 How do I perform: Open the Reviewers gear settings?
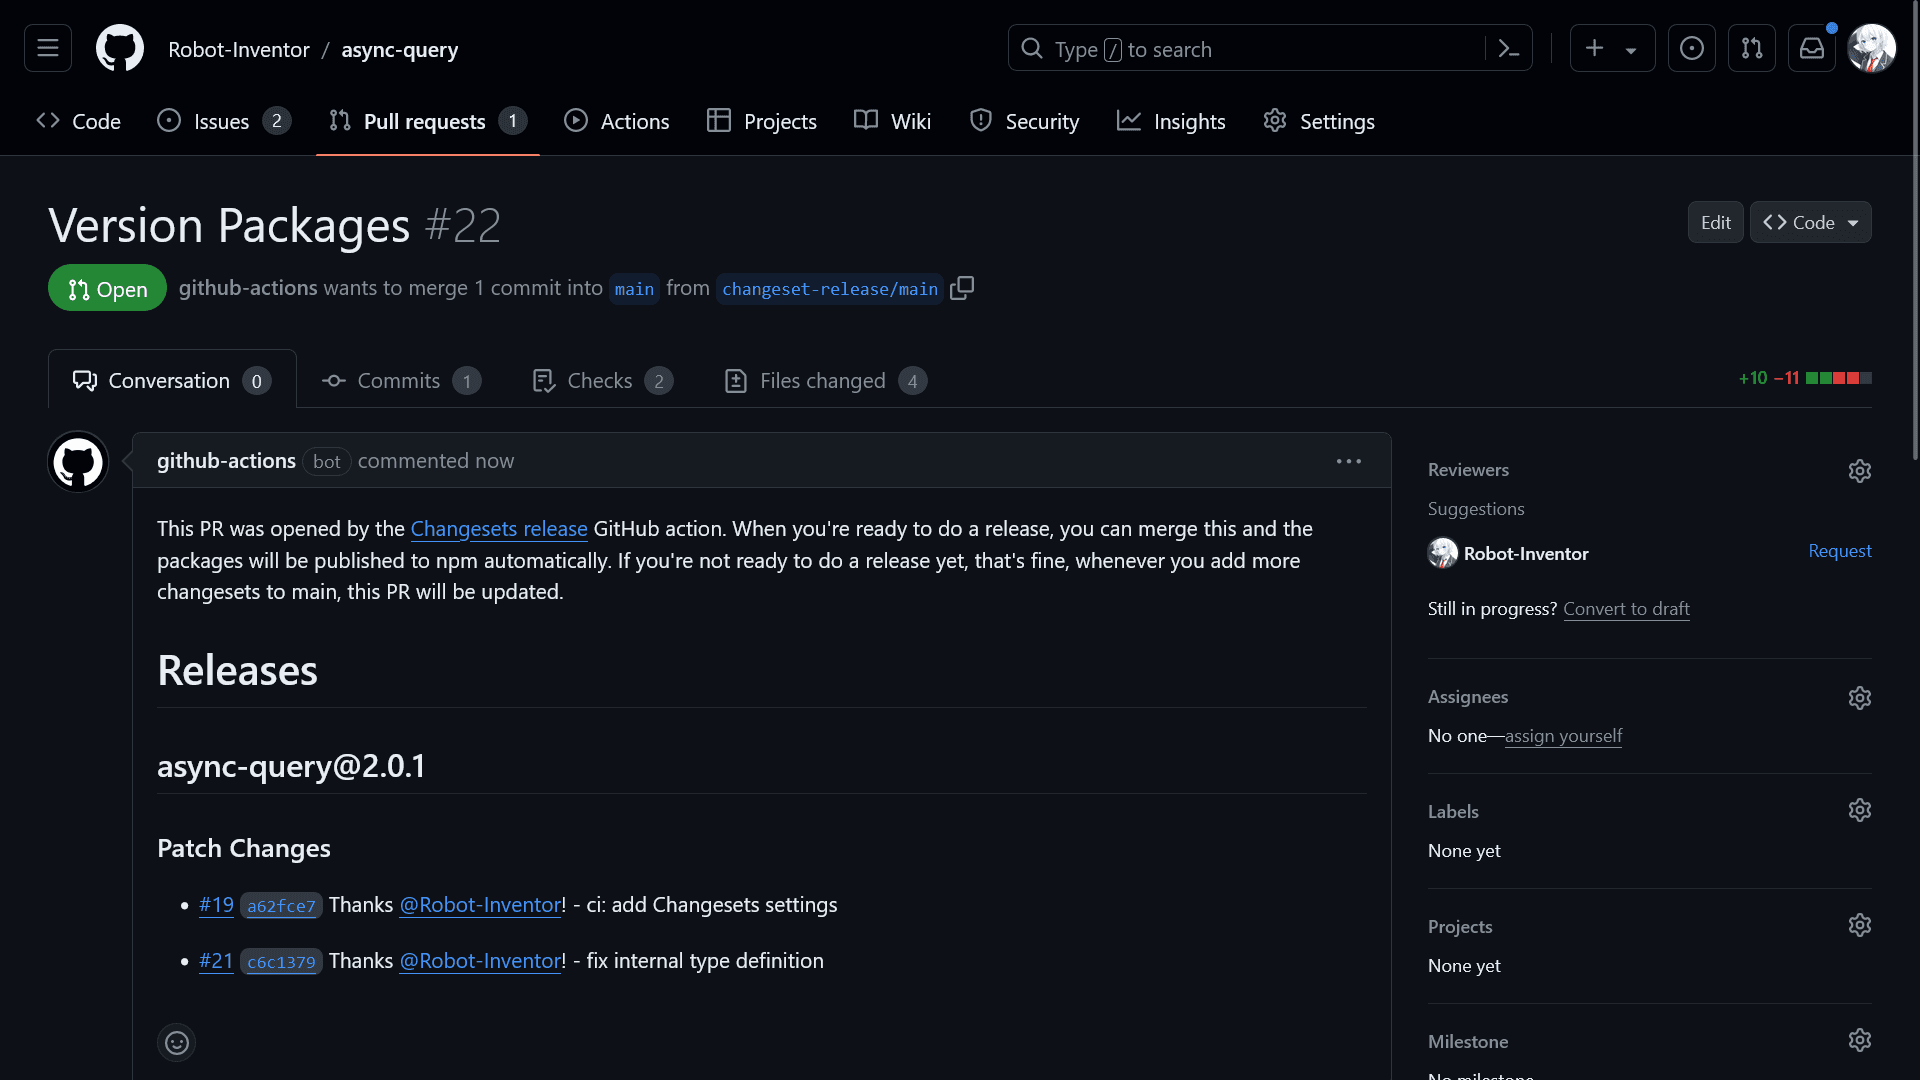[1860, 471]
